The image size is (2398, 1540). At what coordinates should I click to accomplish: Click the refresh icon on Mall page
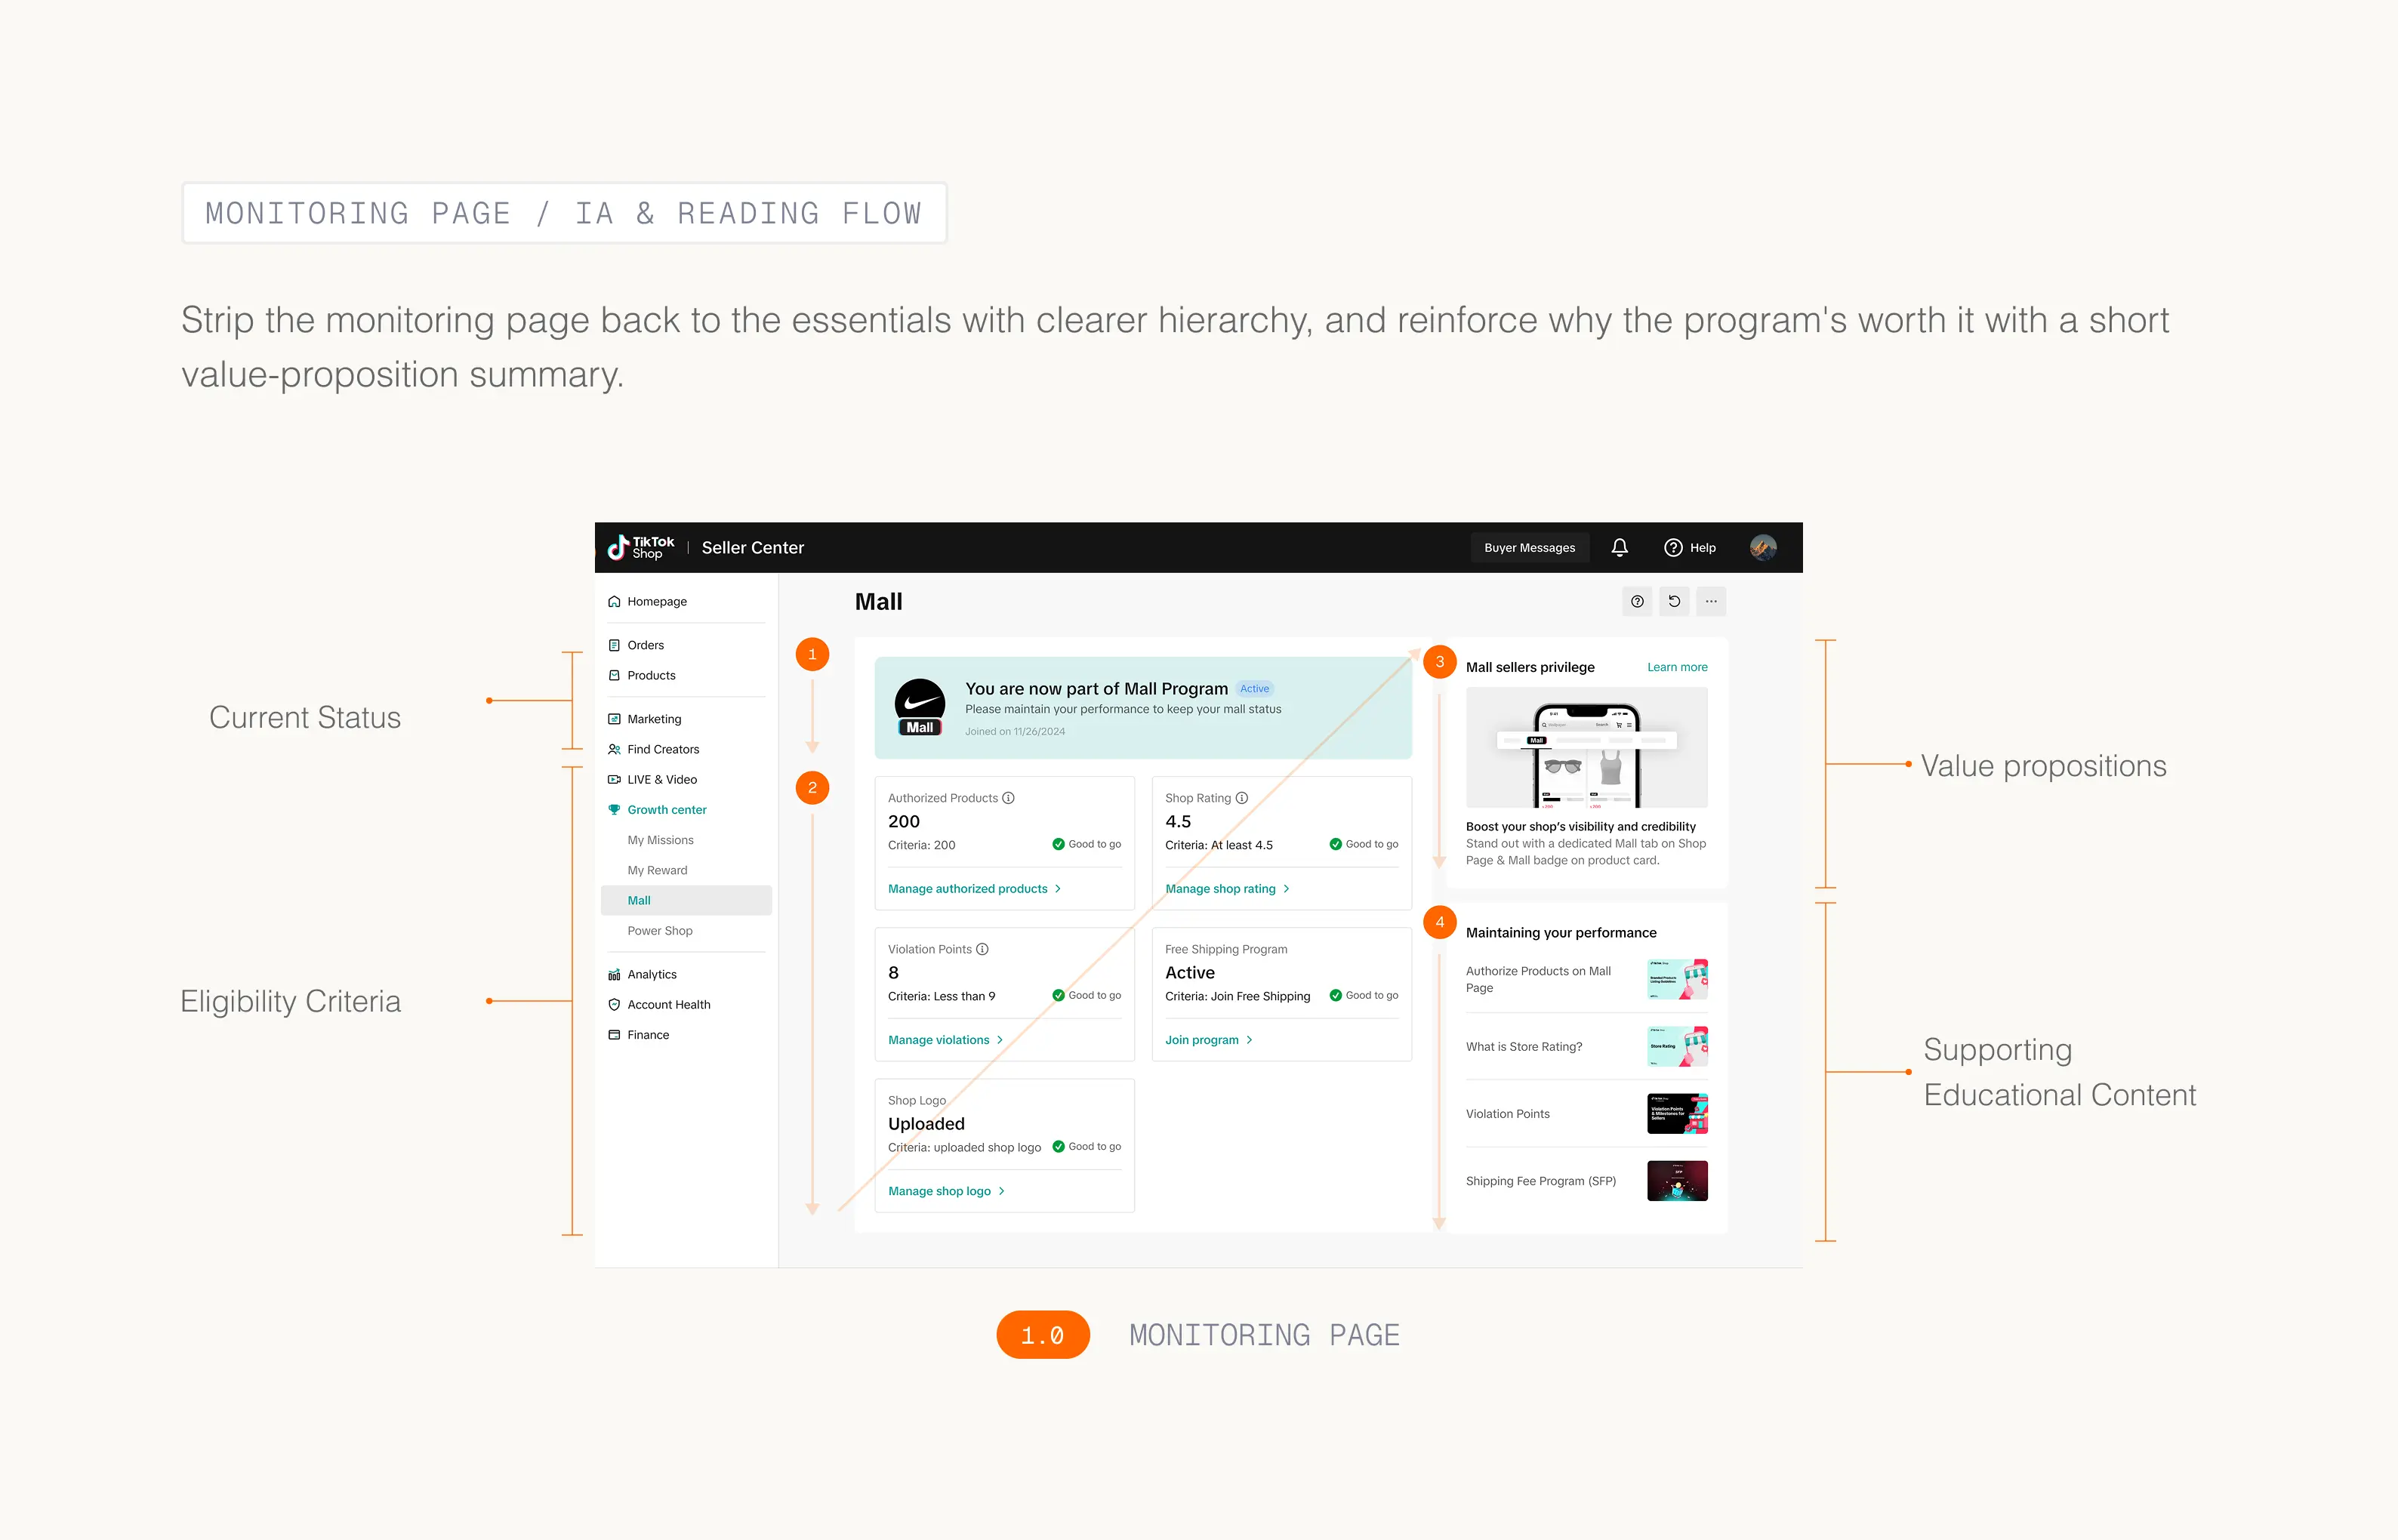(x=1674, y=601)
